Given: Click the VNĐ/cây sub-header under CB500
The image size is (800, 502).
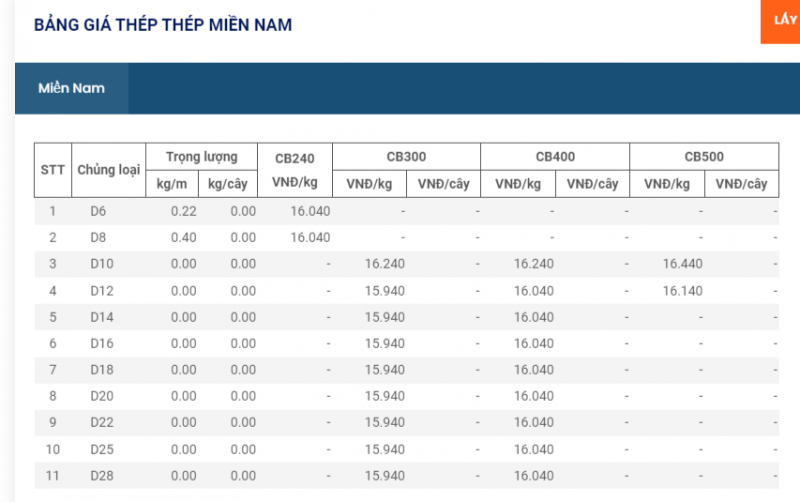Looking at the screenshot, I should pyautogui.click(x=741, y=184).
